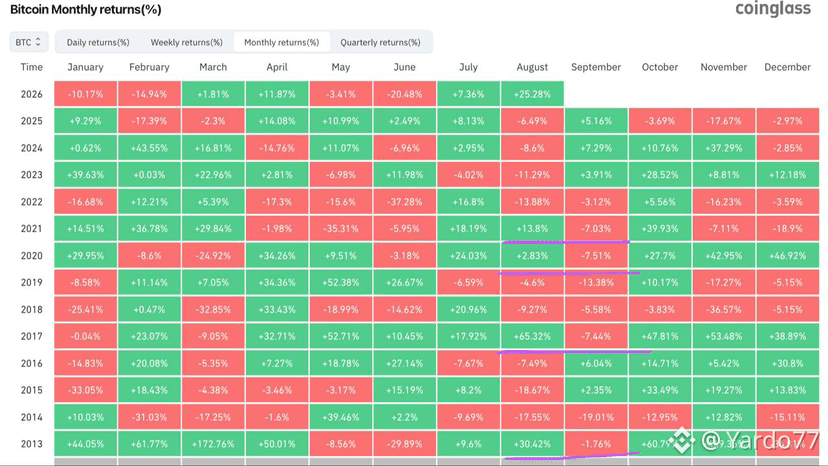The height and width of the screenshot is (466, 828).
Task: Select the +61.77% February 2013 cell
Action: click(149, 444)
